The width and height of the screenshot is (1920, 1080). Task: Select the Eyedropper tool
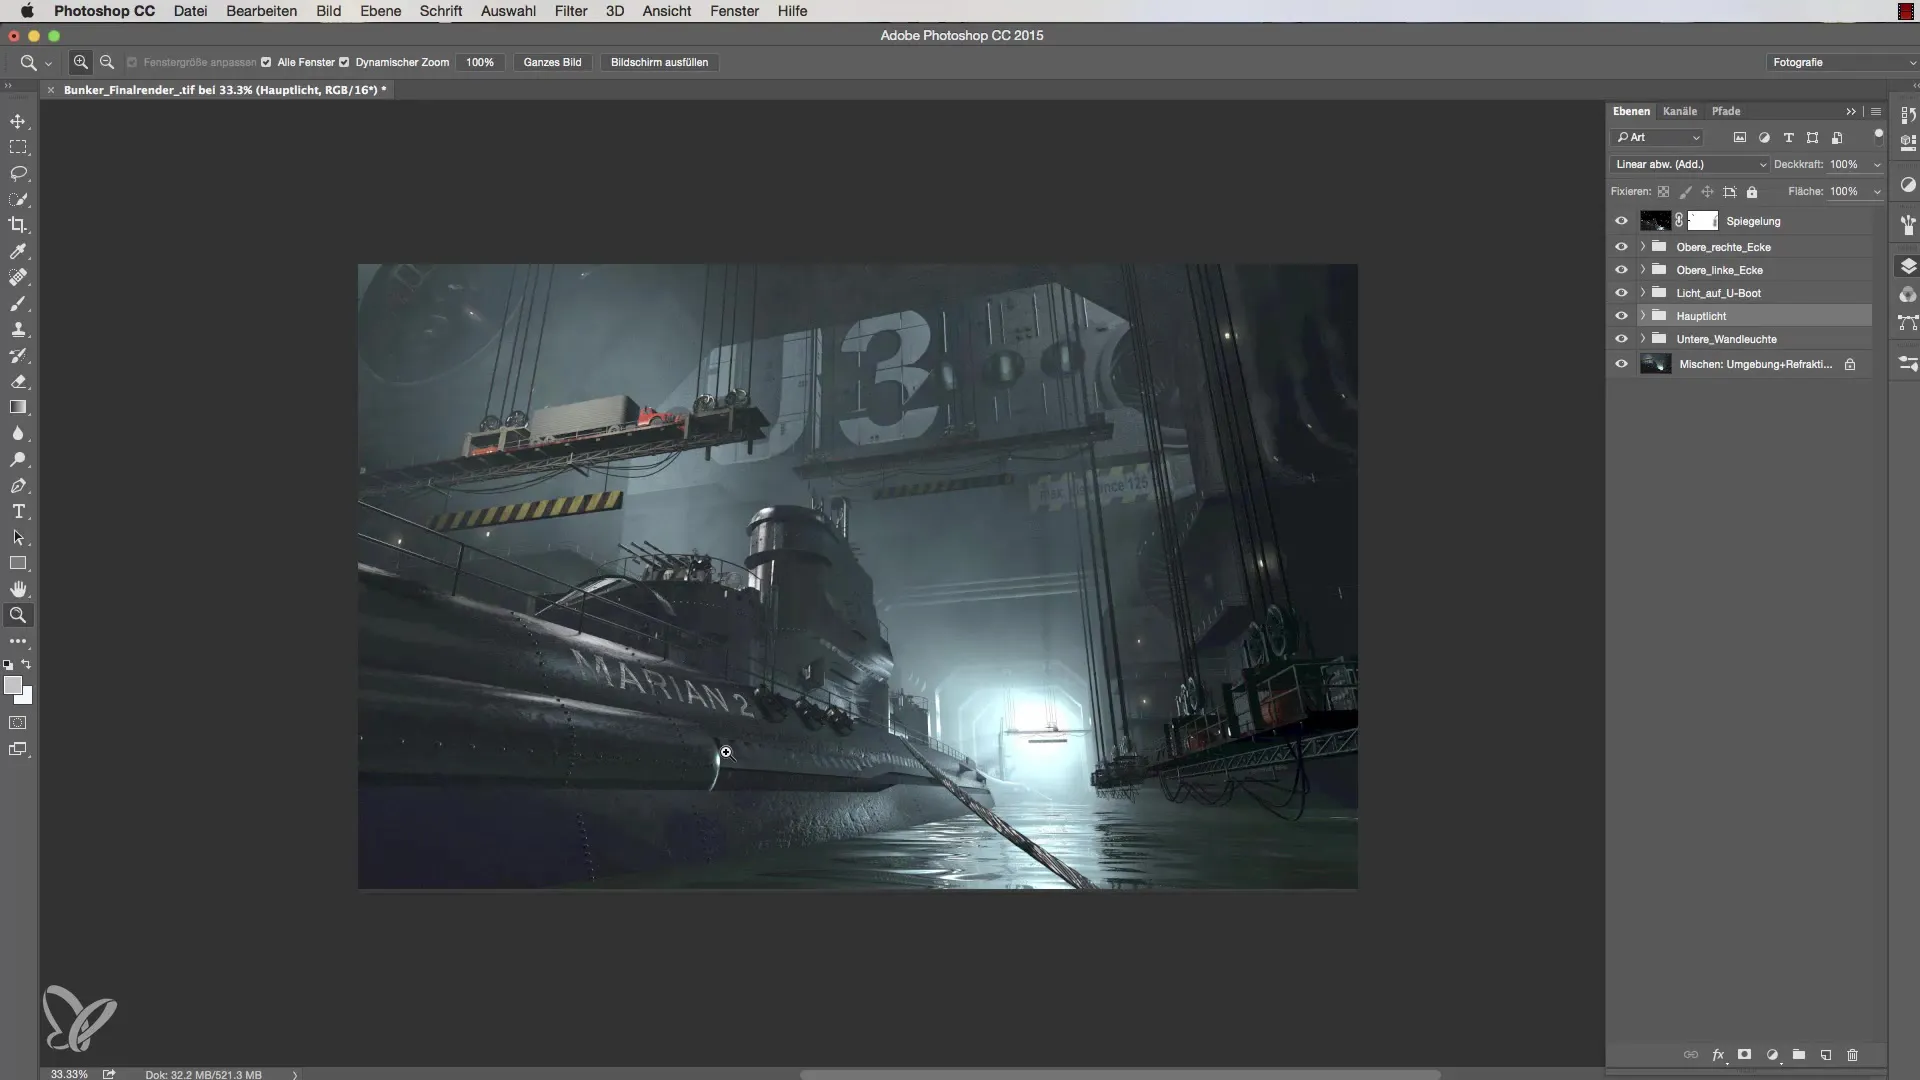[18, 251]
